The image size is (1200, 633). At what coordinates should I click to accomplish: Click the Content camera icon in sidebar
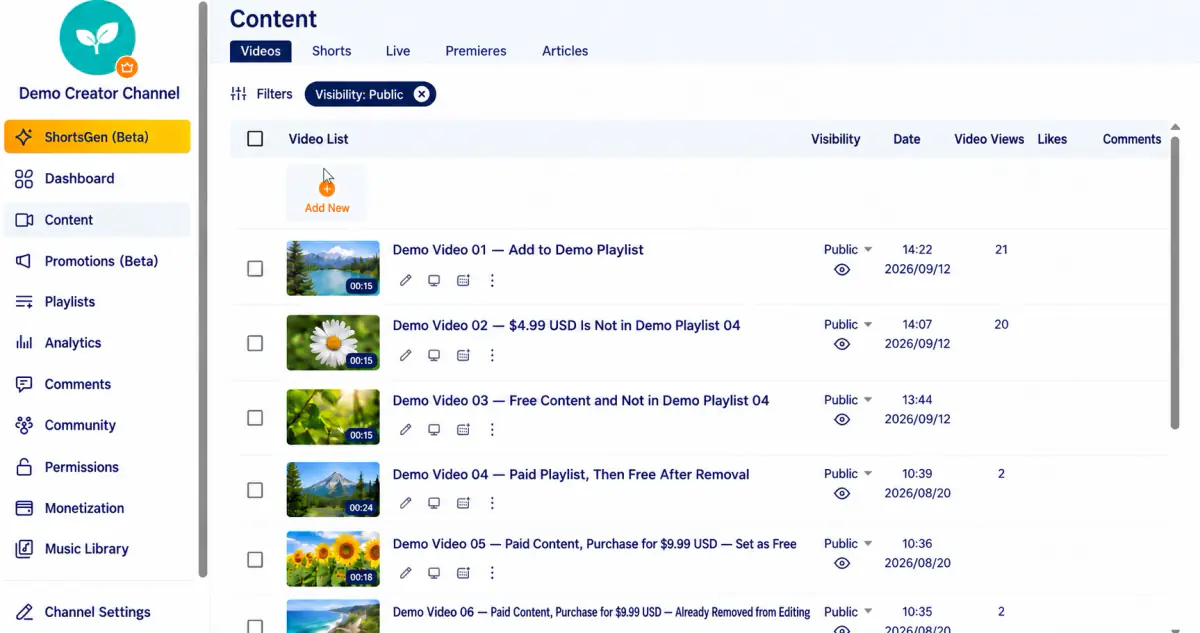(24, 220)
